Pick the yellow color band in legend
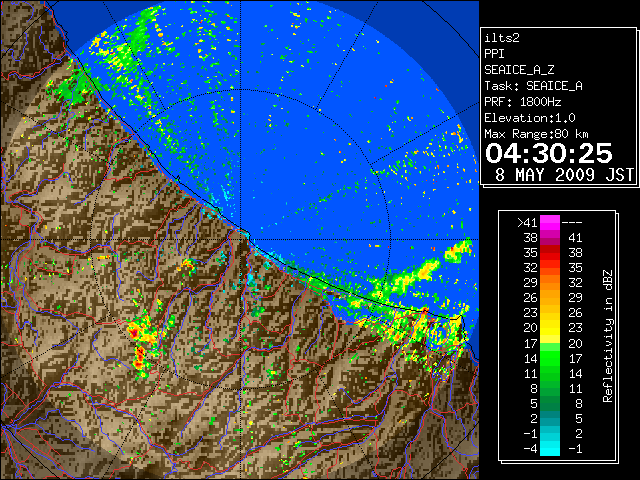The height and width of the screenshot is (480, 640). (550, 327)
